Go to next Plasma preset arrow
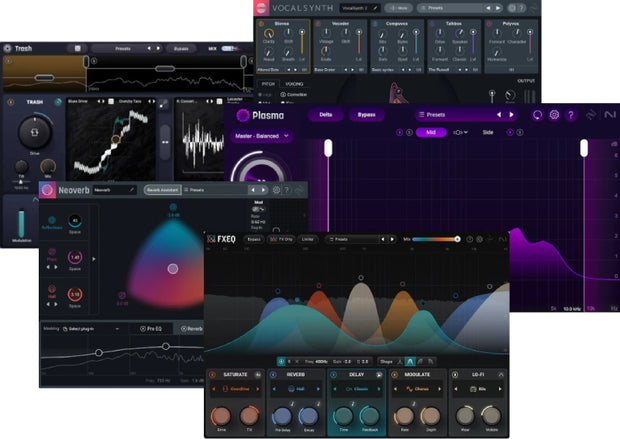This screenshot has height=439, width=620. (511, 115)
